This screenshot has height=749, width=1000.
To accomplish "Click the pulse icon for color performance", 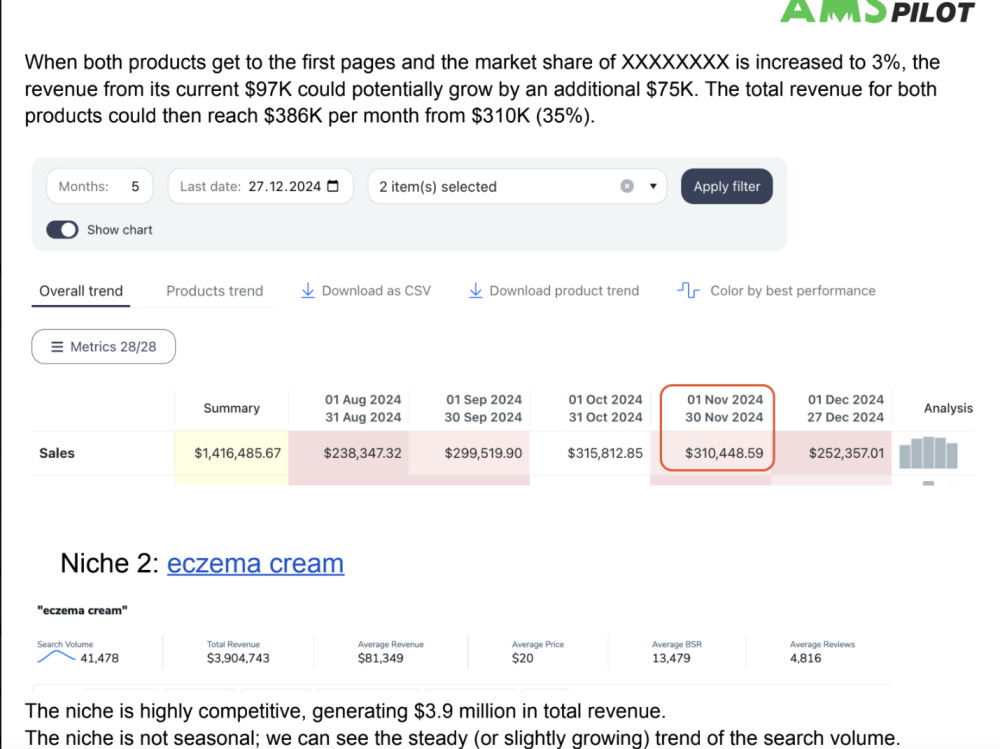I will click(x=688, y=291).
